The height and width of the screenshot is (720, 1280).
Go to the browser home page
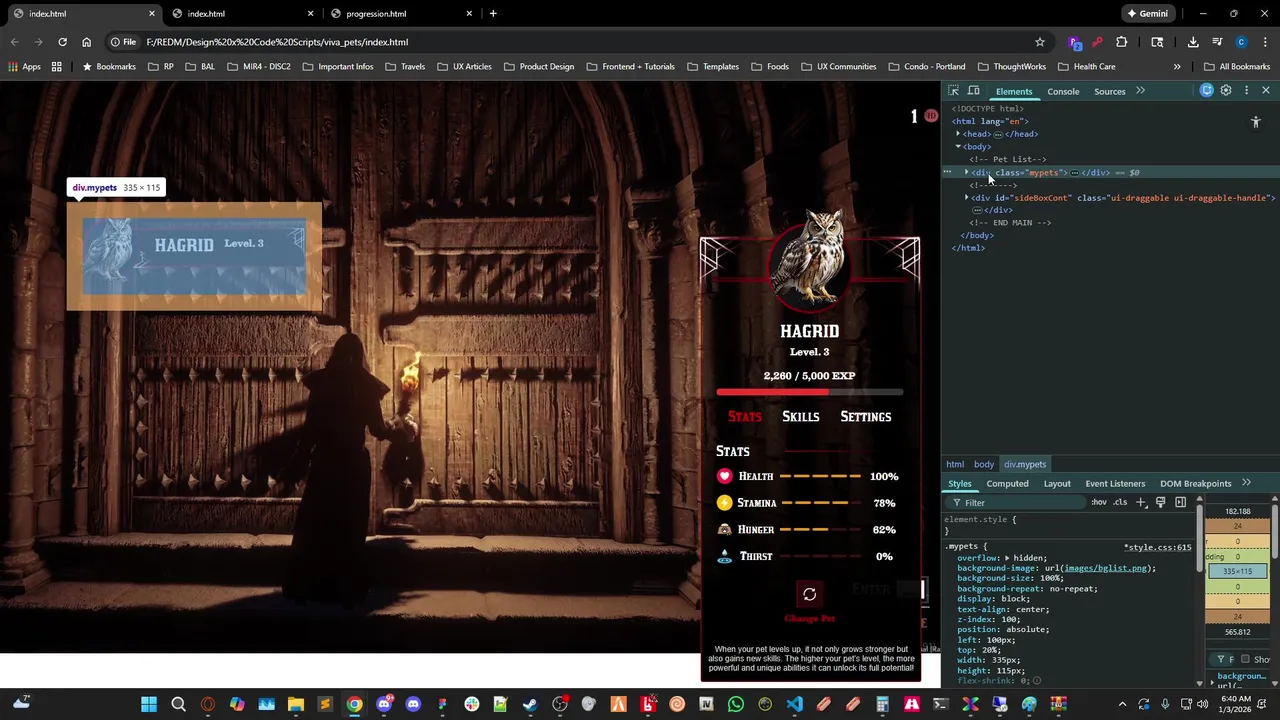[86, 42]
